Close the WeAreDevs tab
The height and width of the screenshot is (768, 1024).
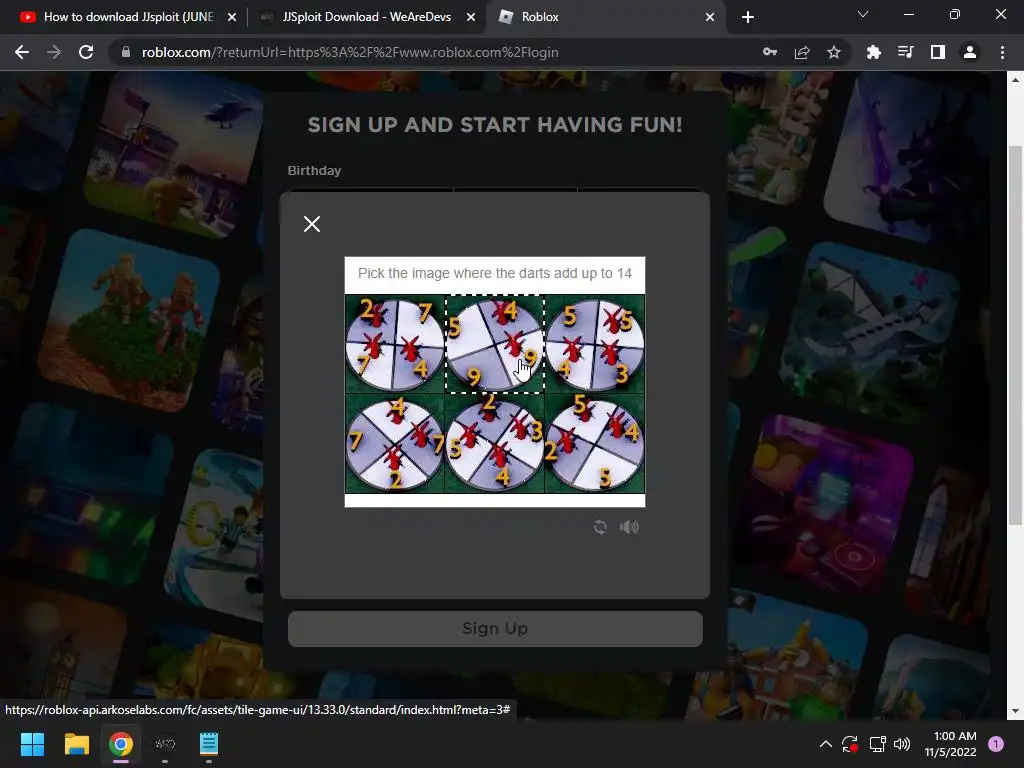coord(471,17)
